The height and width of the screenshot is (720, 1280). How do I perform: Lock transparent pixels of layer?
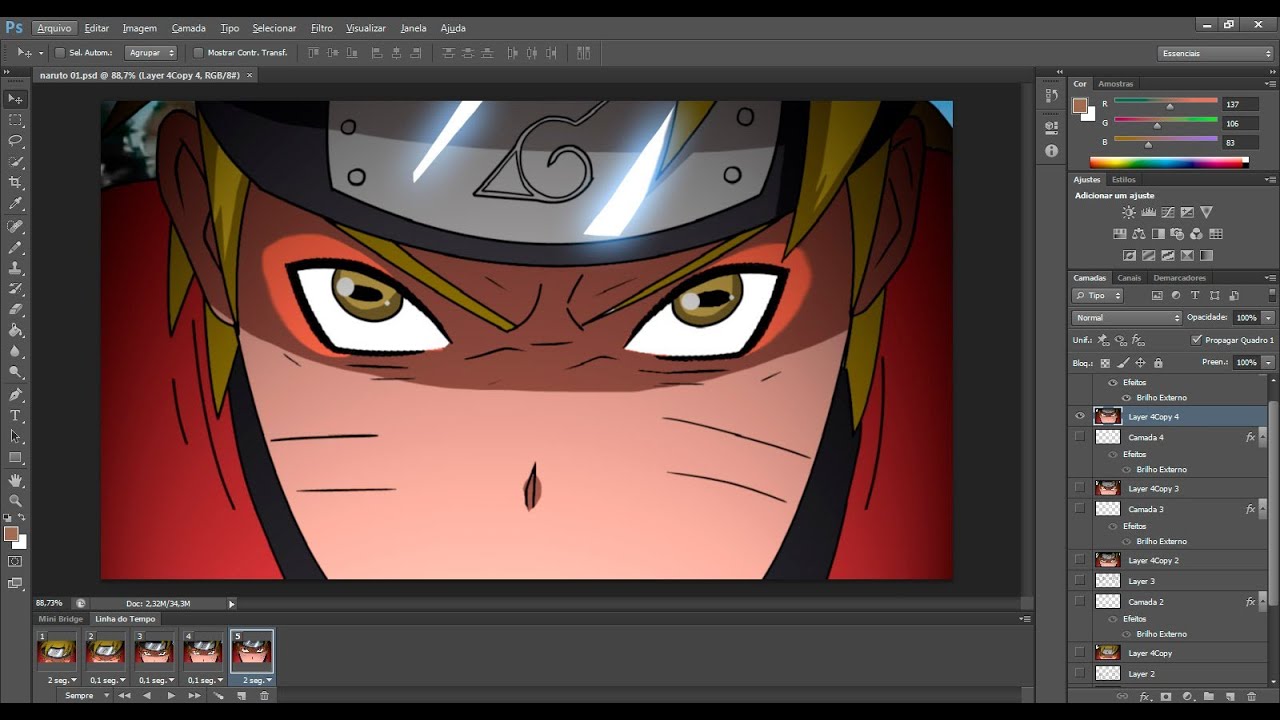pyautogui.click(x=1105, y=363)
